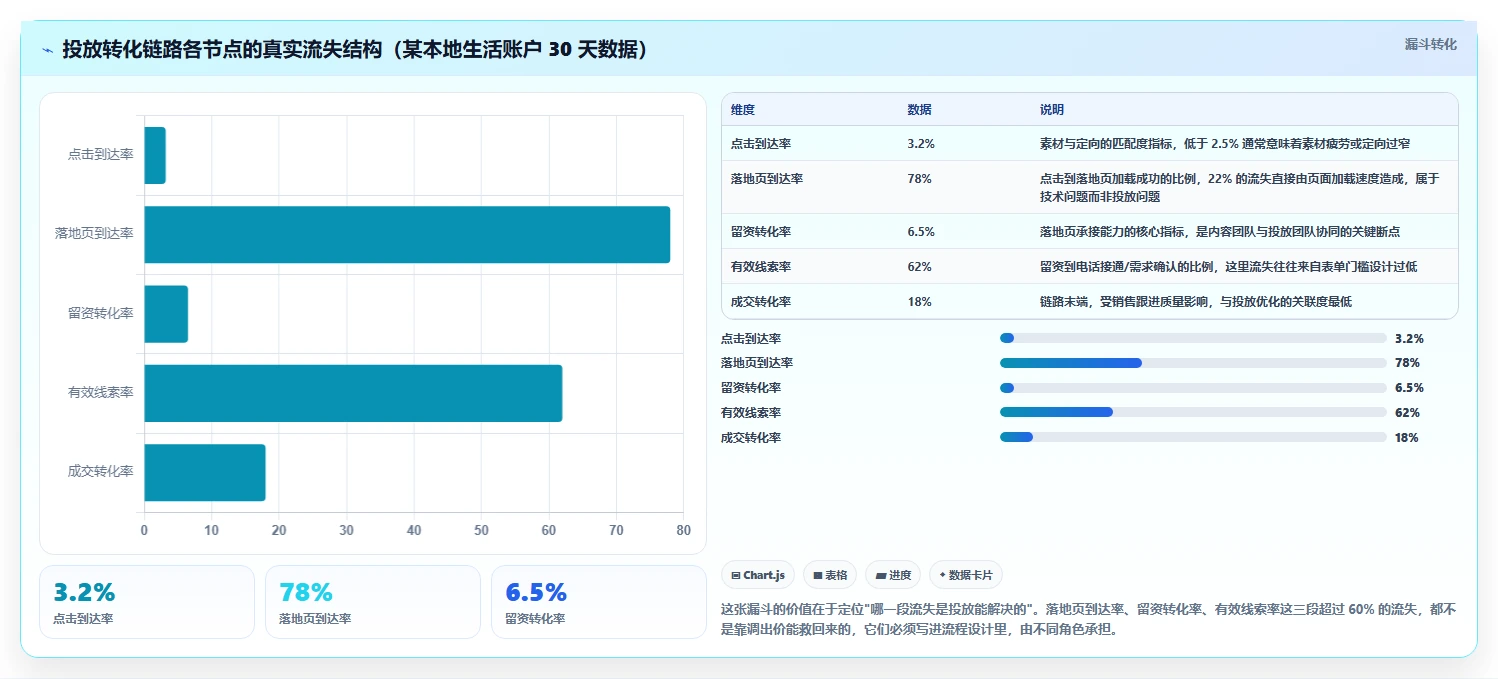
Task: Click the 有效线索率 progress bar at 62%
Action: (x=1193, y=412)
